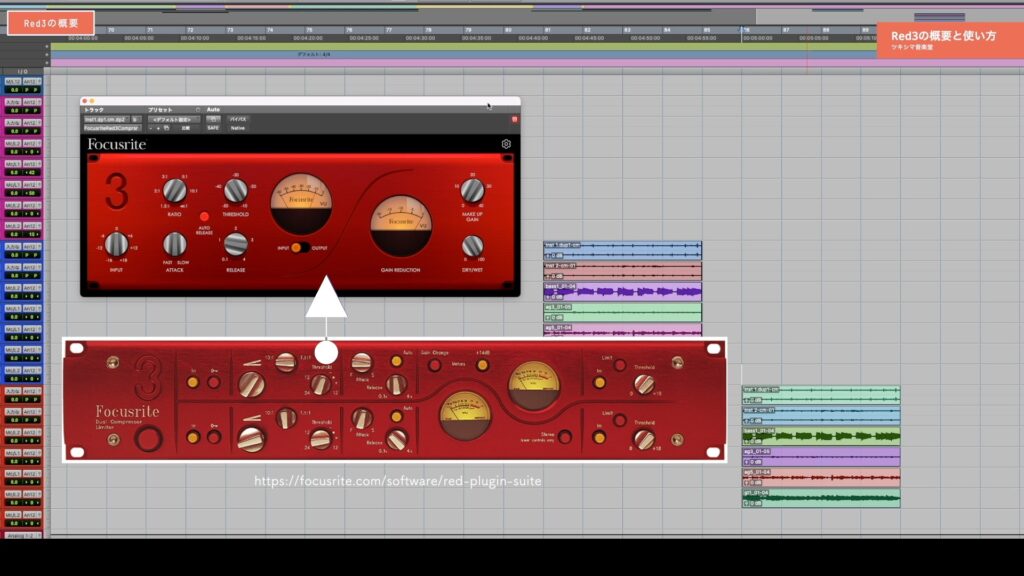Image resolution: width=1024 pixels, height=576 pixels.
Task: Select the blue Inst 1.dup1-cm clip
Action: [x=622, y=250]
